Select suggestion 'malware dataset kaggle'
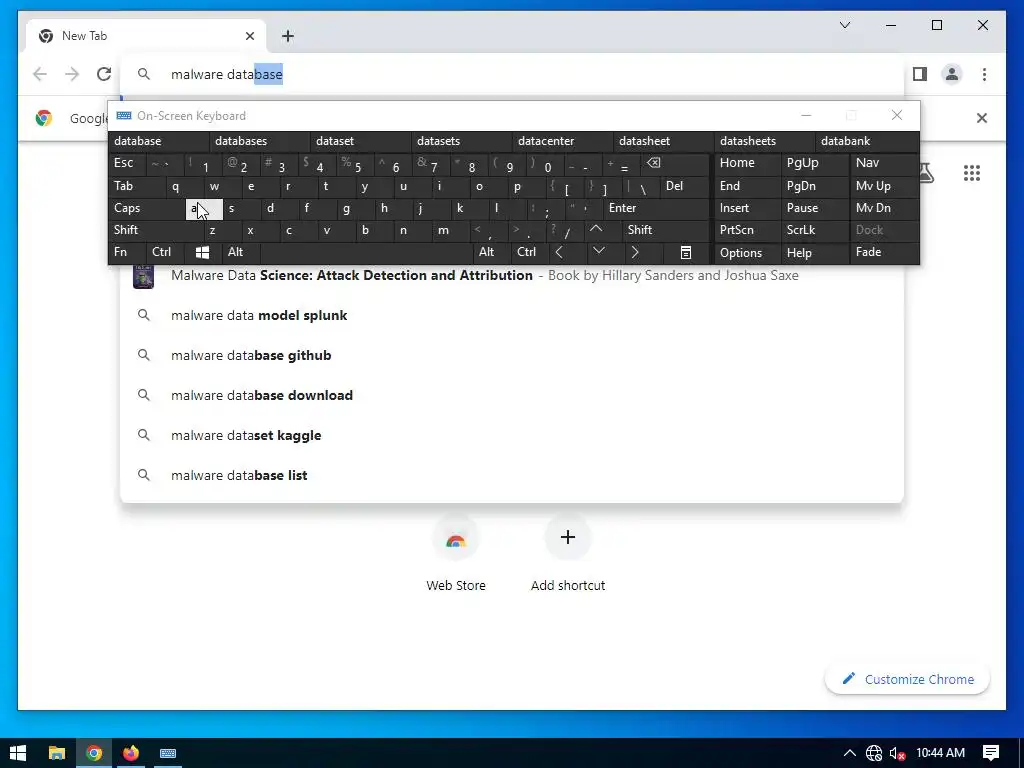The width and height of the screenshot is (1024, 768). tap(512, 435)
